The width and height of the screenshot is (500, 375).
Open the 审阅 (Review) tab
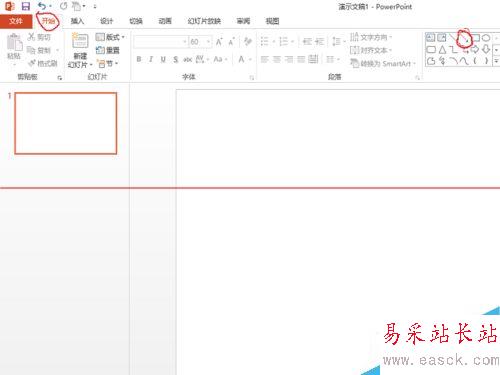tap(243, 21)
